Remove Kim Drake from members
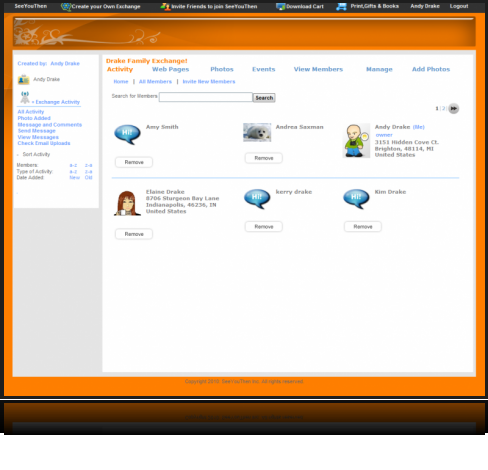 click(363, 227)
